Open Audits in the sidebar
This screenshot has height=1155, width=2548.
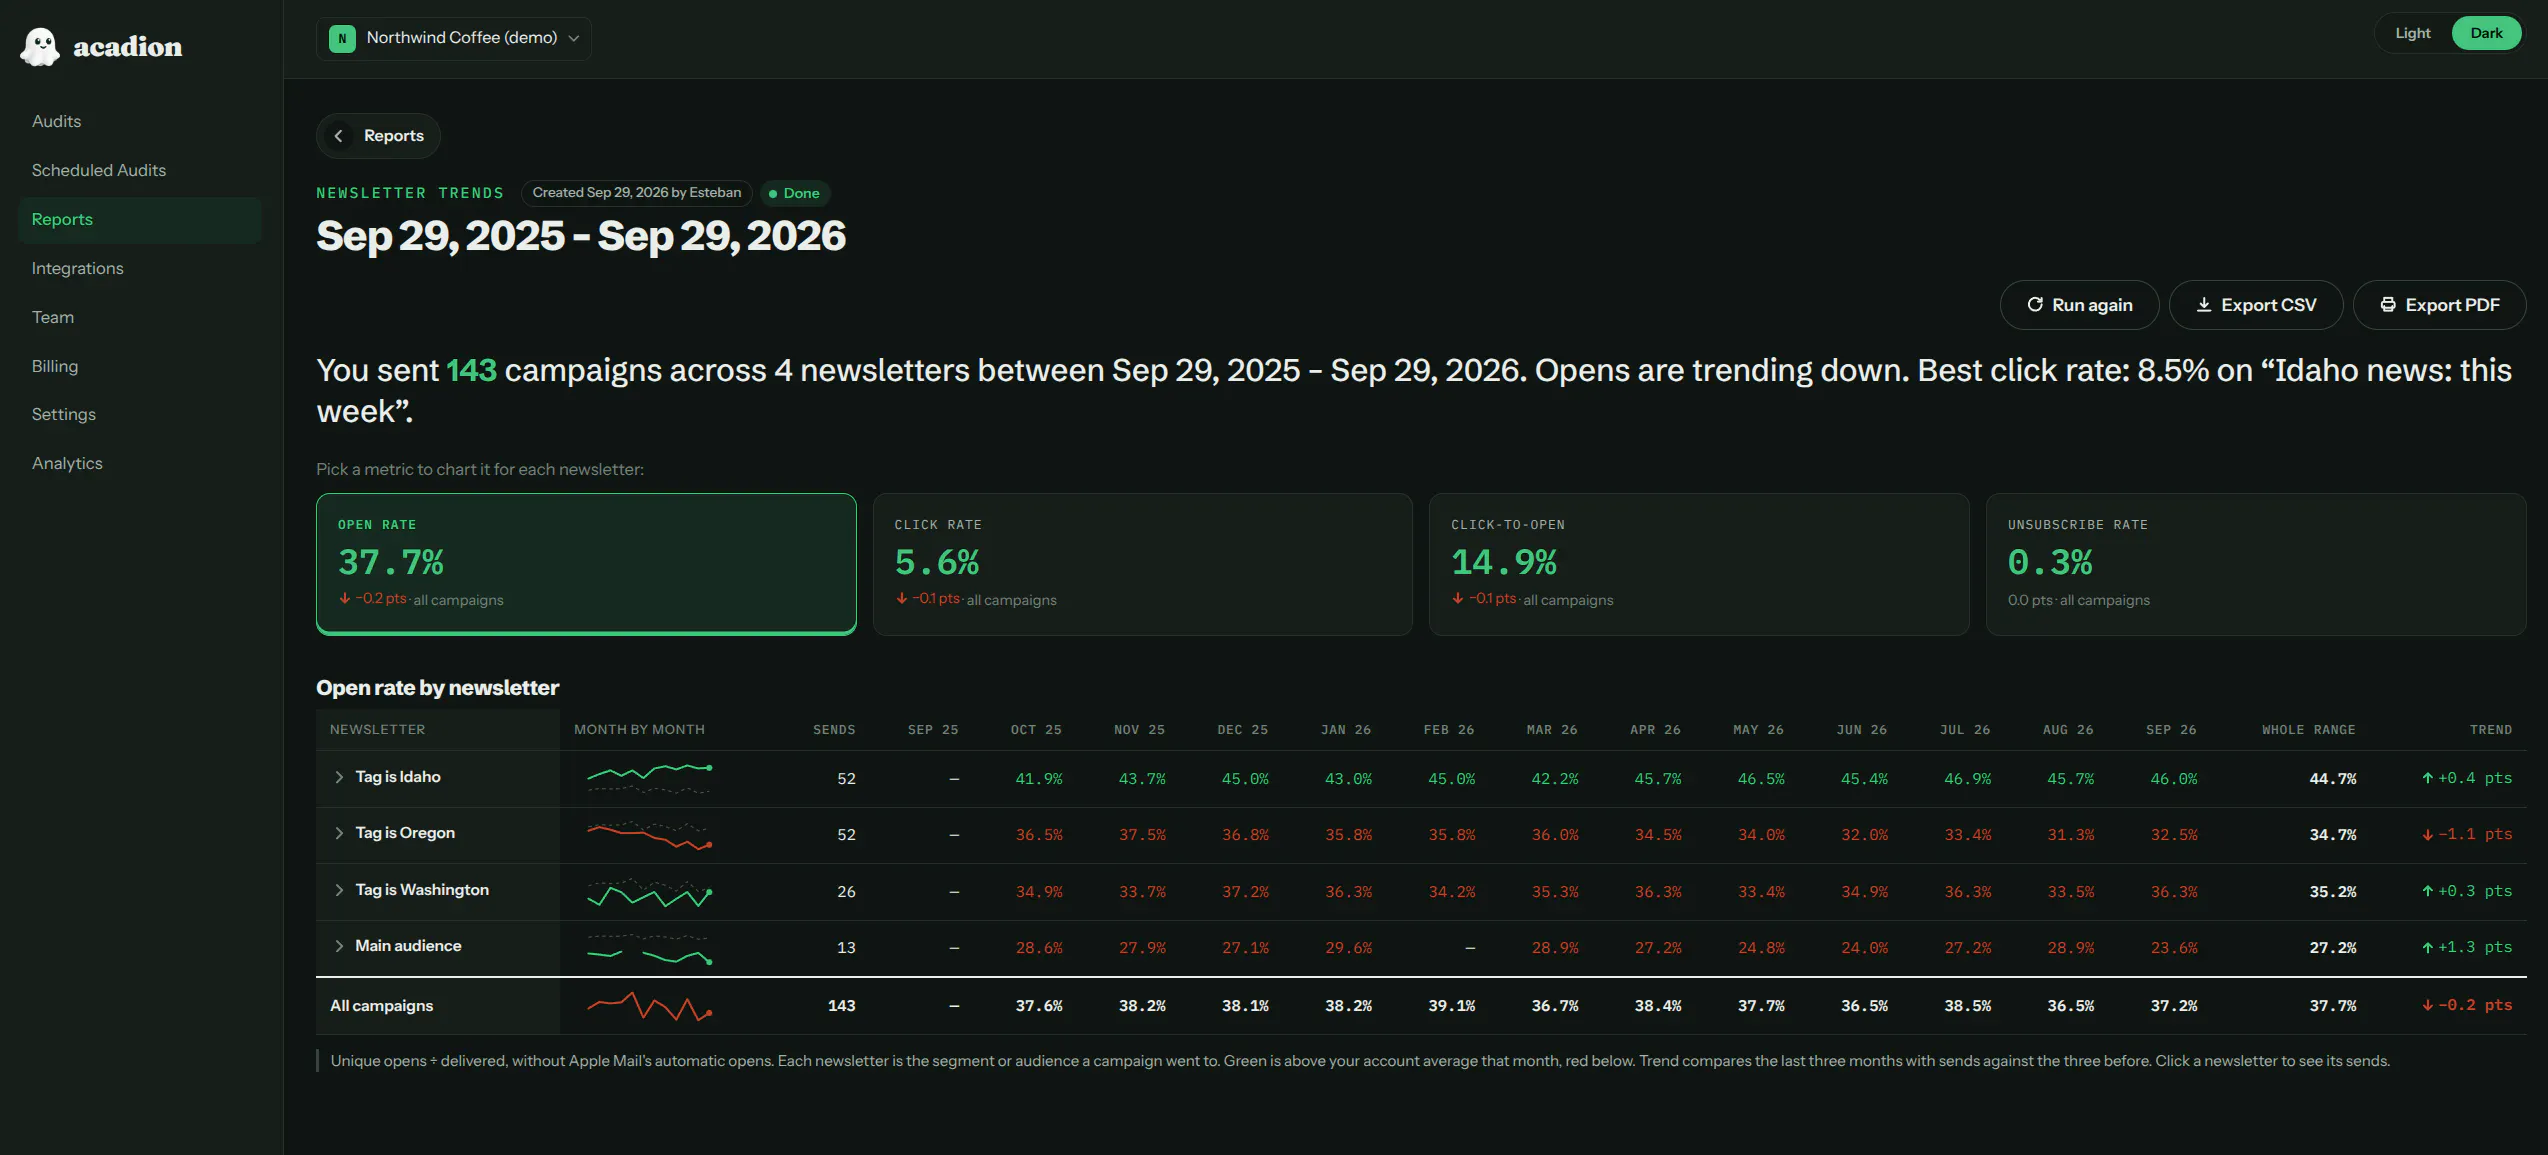click(140, 121)
